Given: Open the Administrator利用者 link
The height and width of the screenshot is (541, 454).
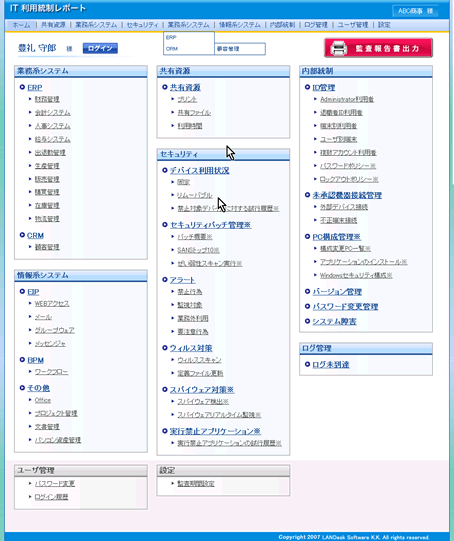Looking at the screenshot, I should point(347,99).
